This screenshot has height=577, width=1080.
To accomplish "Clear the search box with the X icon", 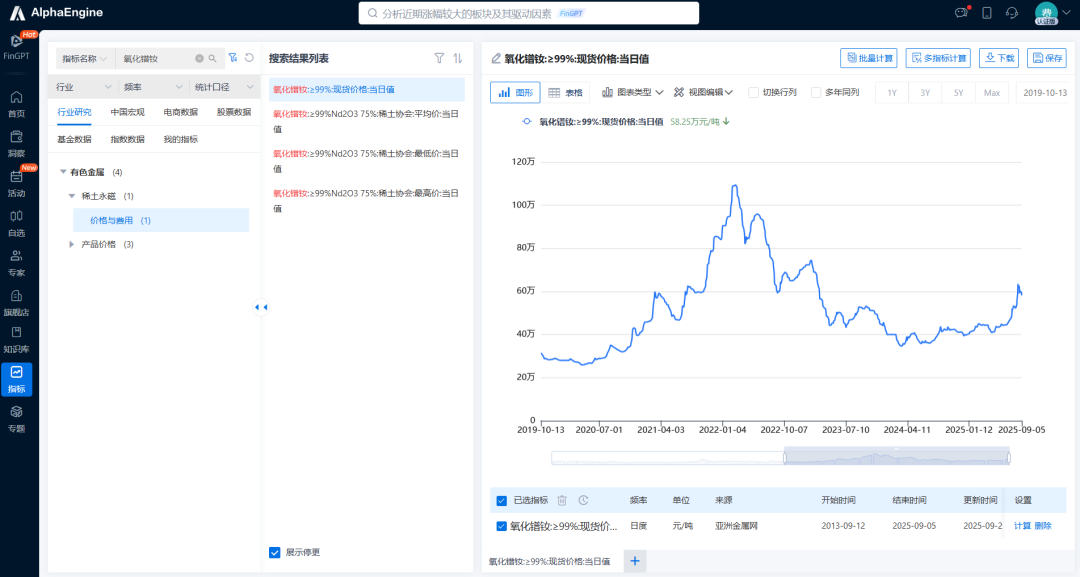I will 199,59.
